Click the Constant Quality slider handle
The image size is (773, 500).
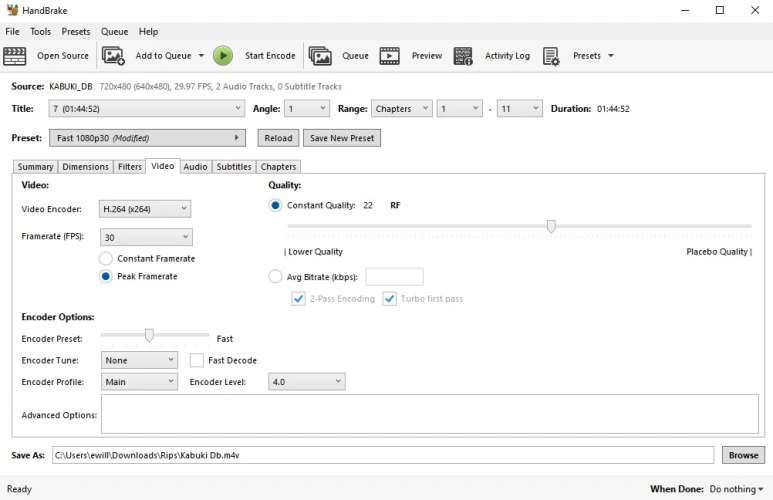(x=551, y=227)
